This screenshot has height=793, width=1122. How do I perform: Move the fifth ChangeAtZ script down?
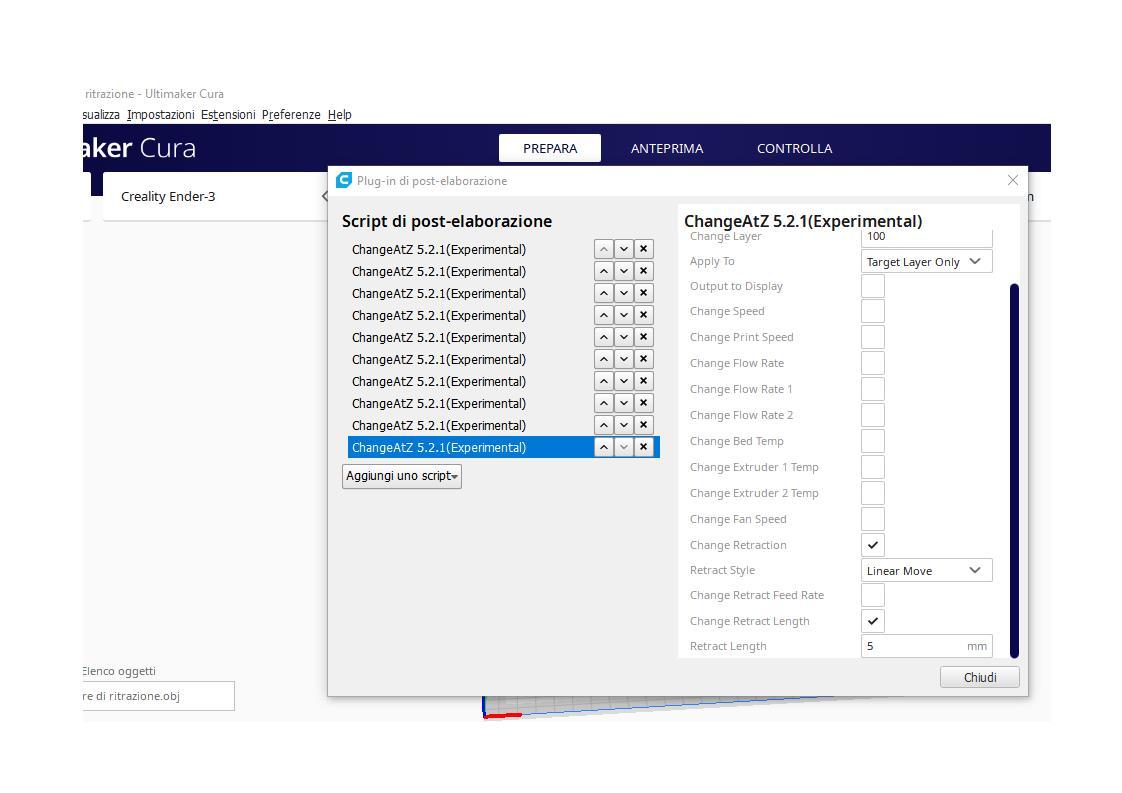[624, 337]
